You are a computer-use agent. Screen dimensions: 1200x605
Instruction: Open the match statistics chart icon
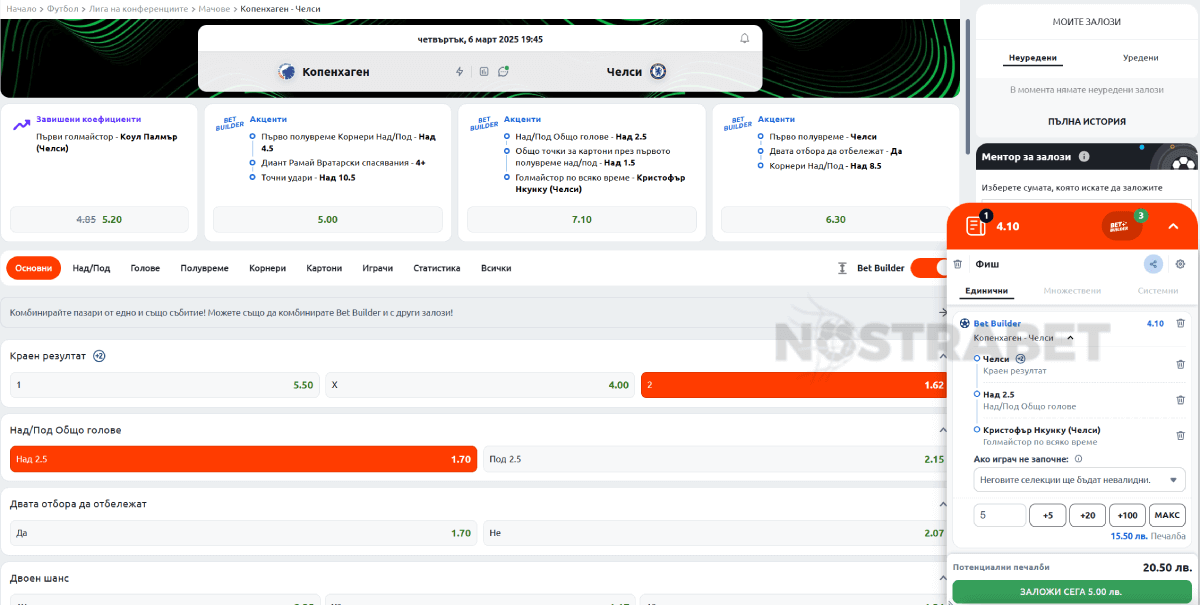[483, 72]
